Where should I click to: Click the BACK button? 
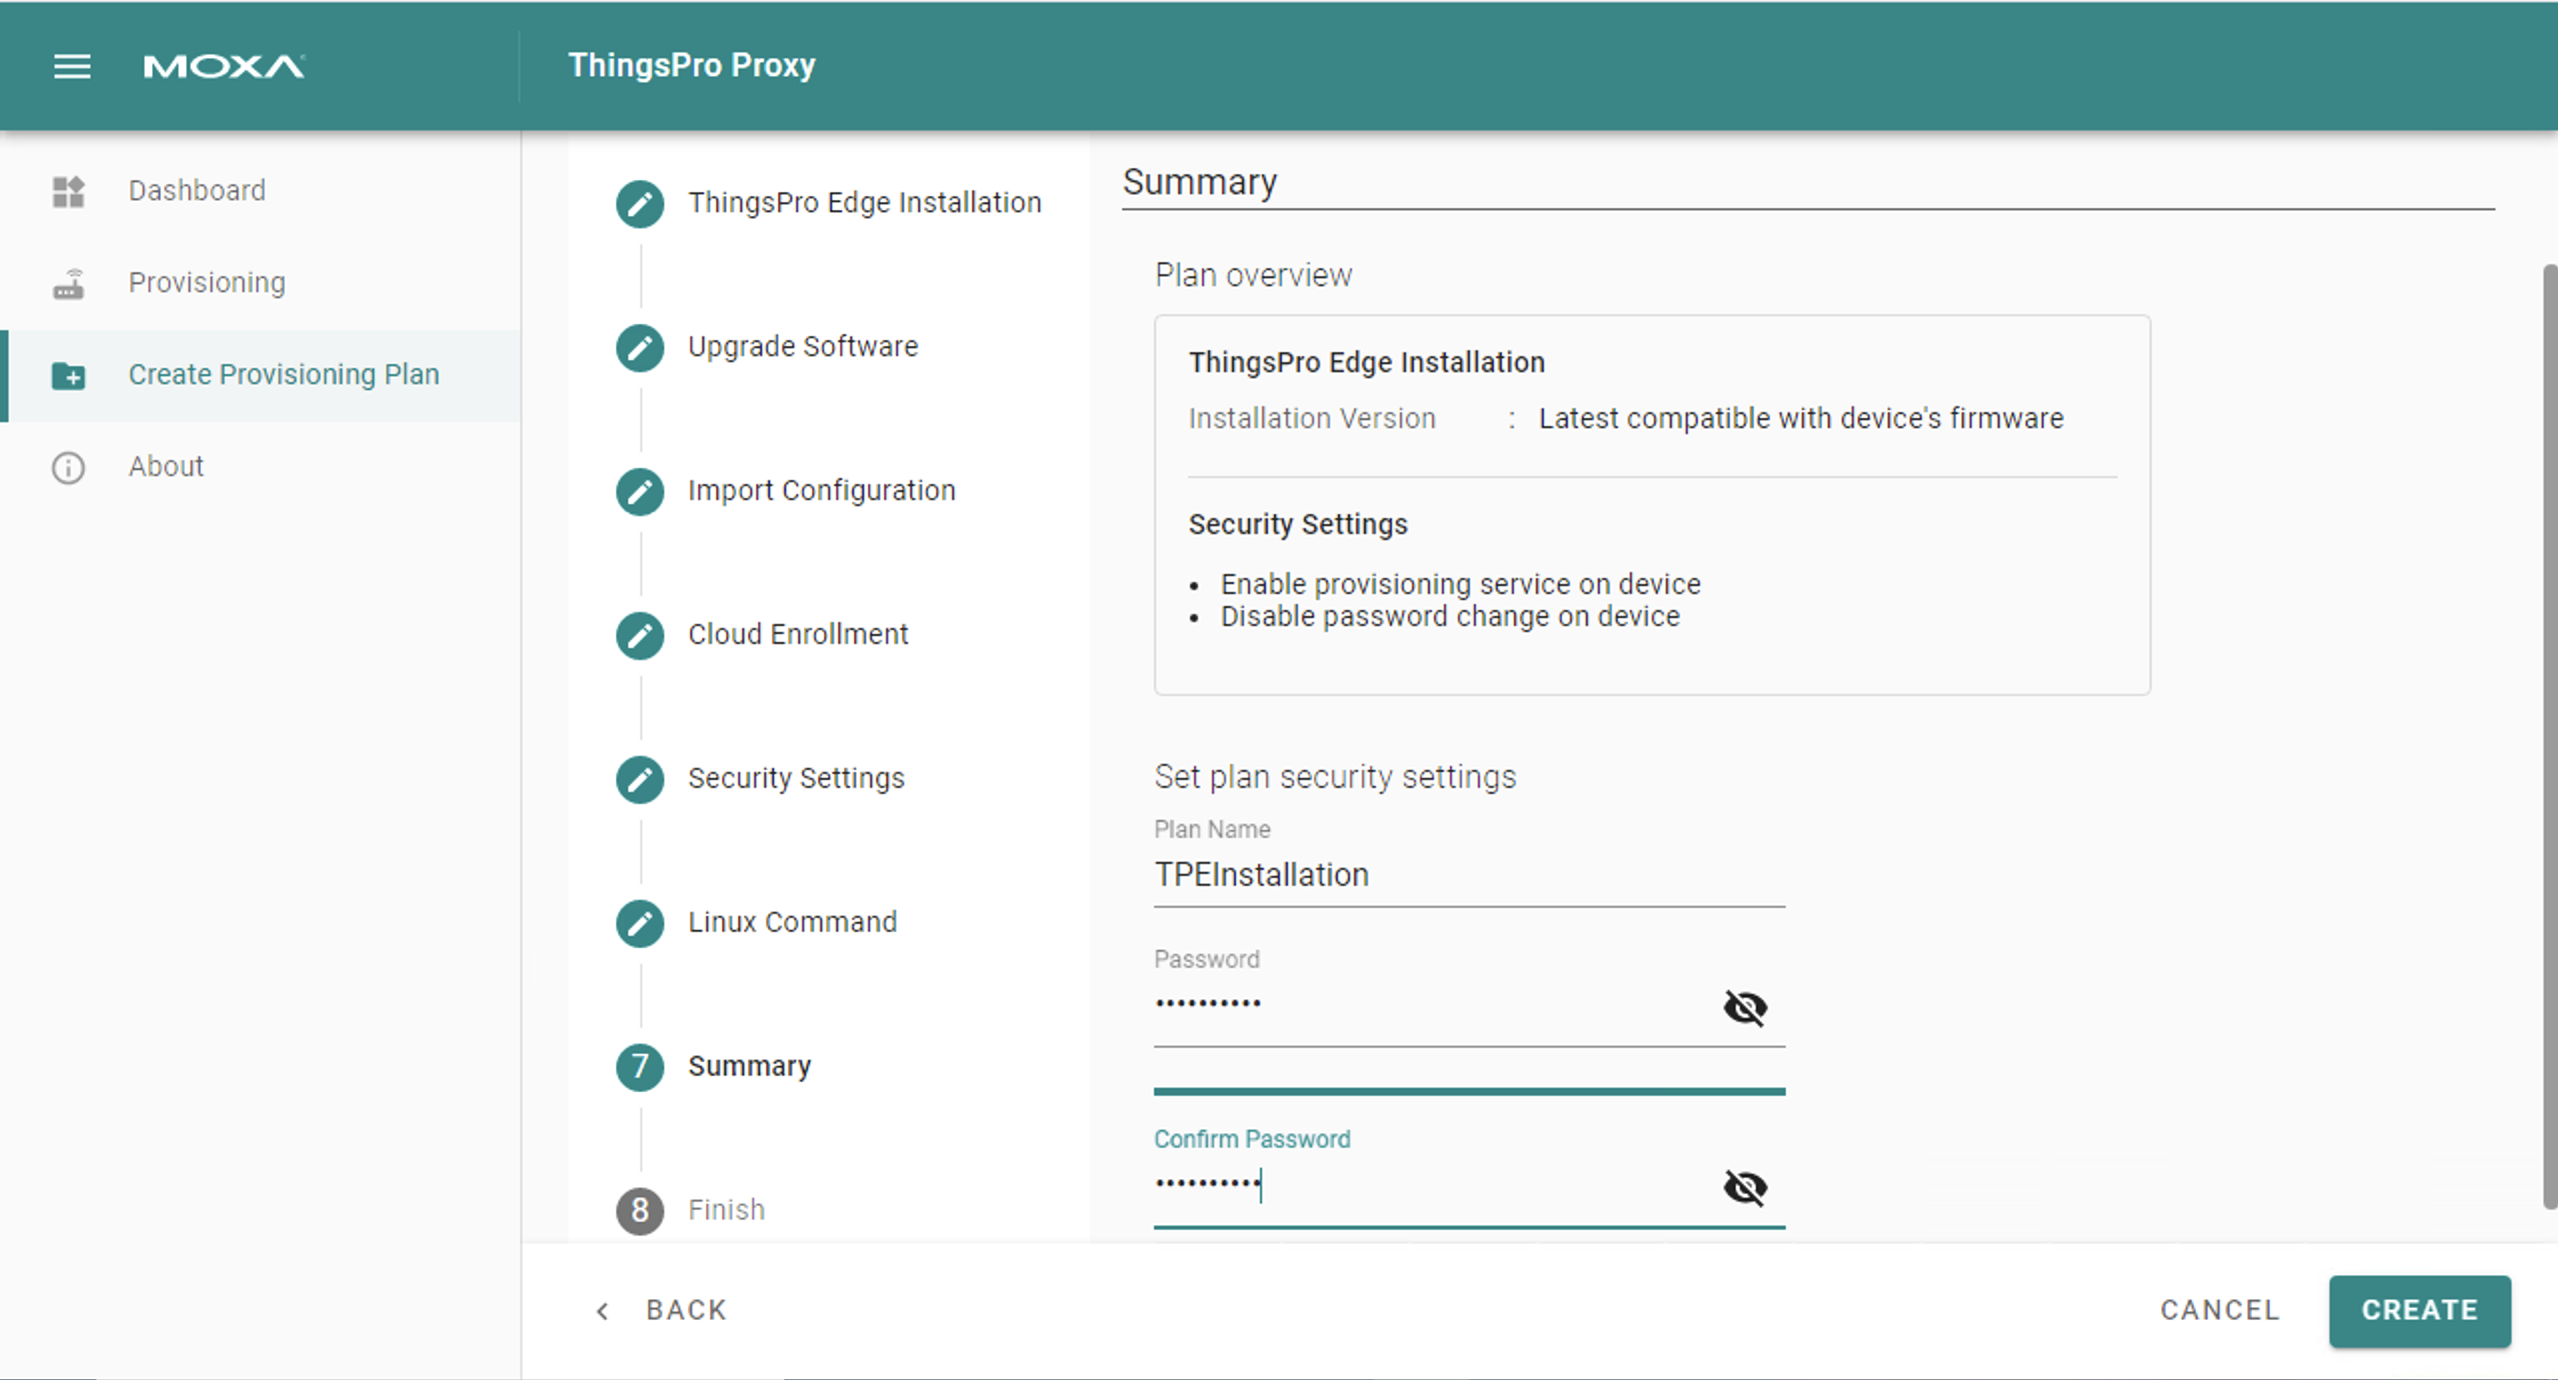661,1311
